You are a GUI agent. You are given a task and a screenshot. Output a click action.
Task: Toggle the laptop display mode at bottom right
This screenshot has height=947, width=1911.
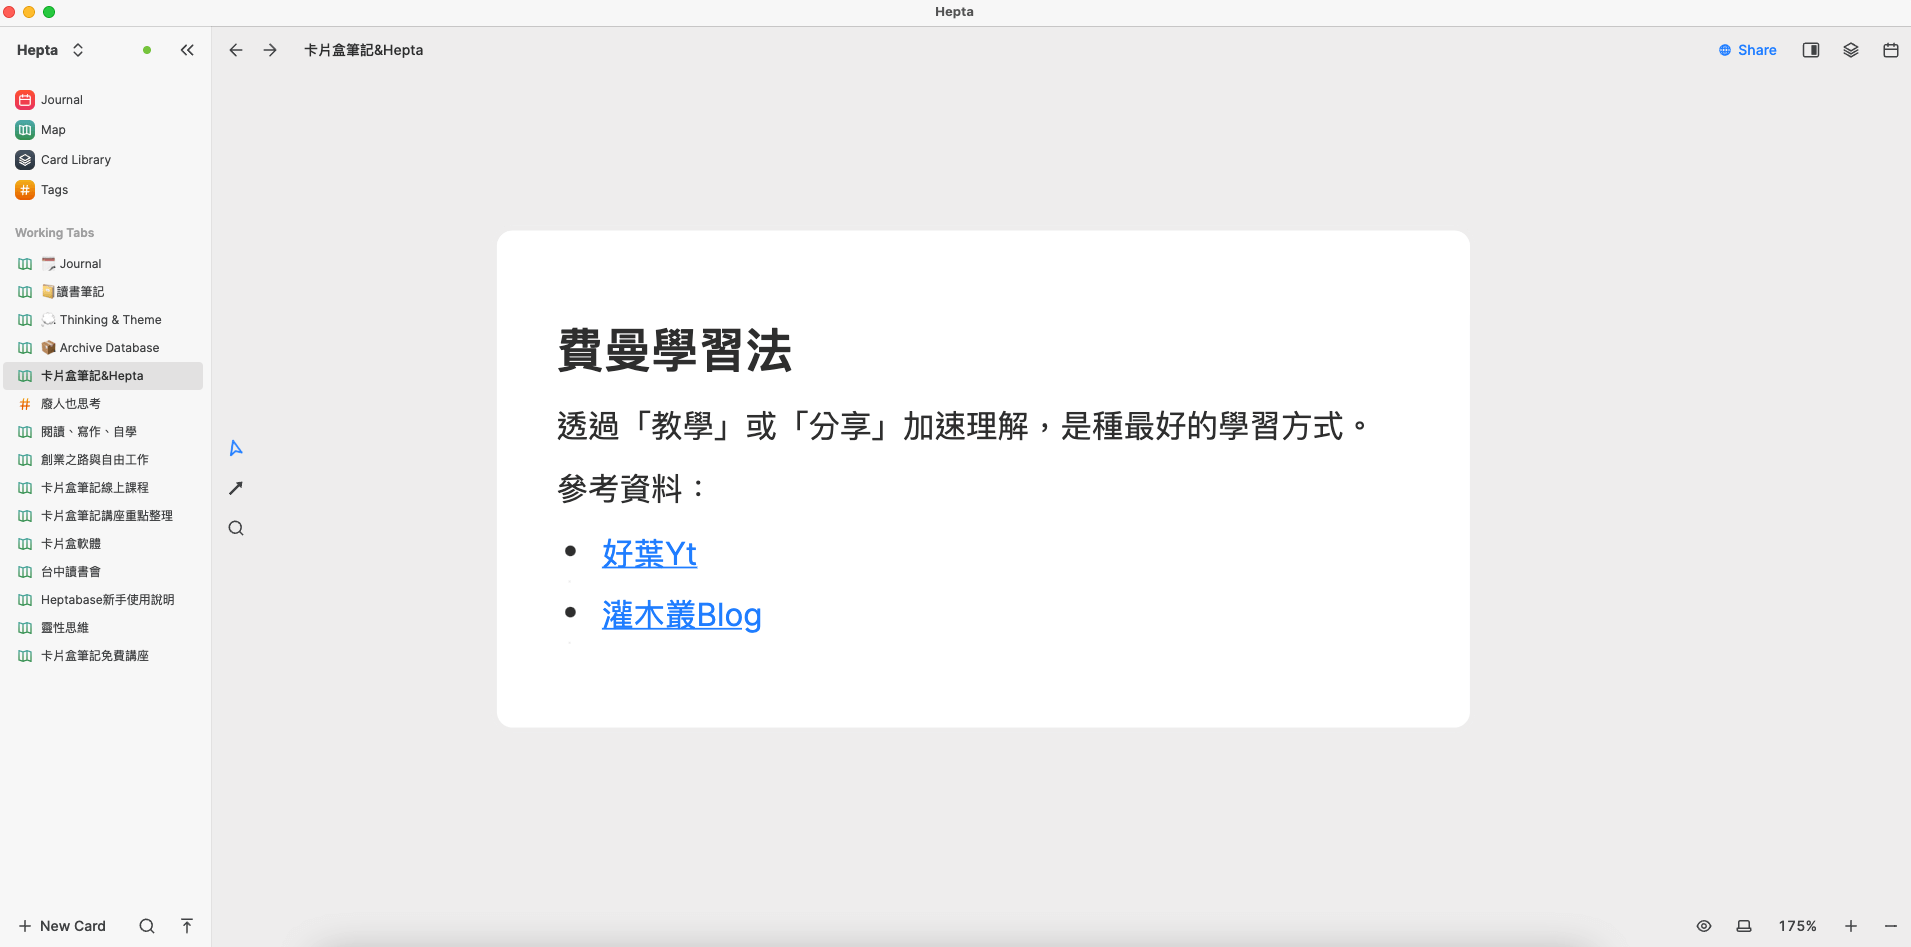click(x=1743, y=926)
